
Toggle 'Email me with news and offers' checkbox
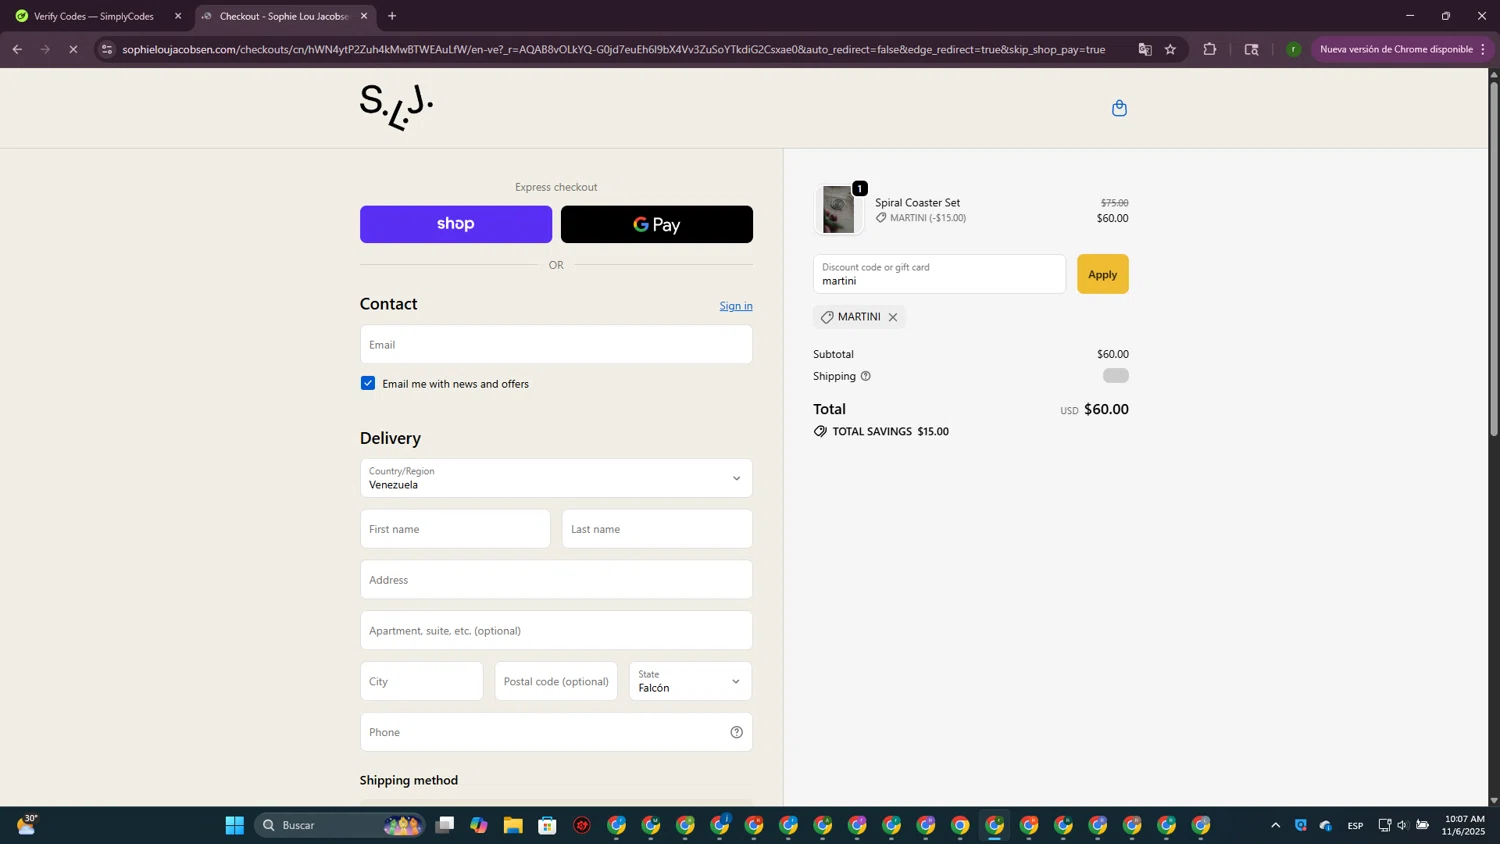coord(368,383)
